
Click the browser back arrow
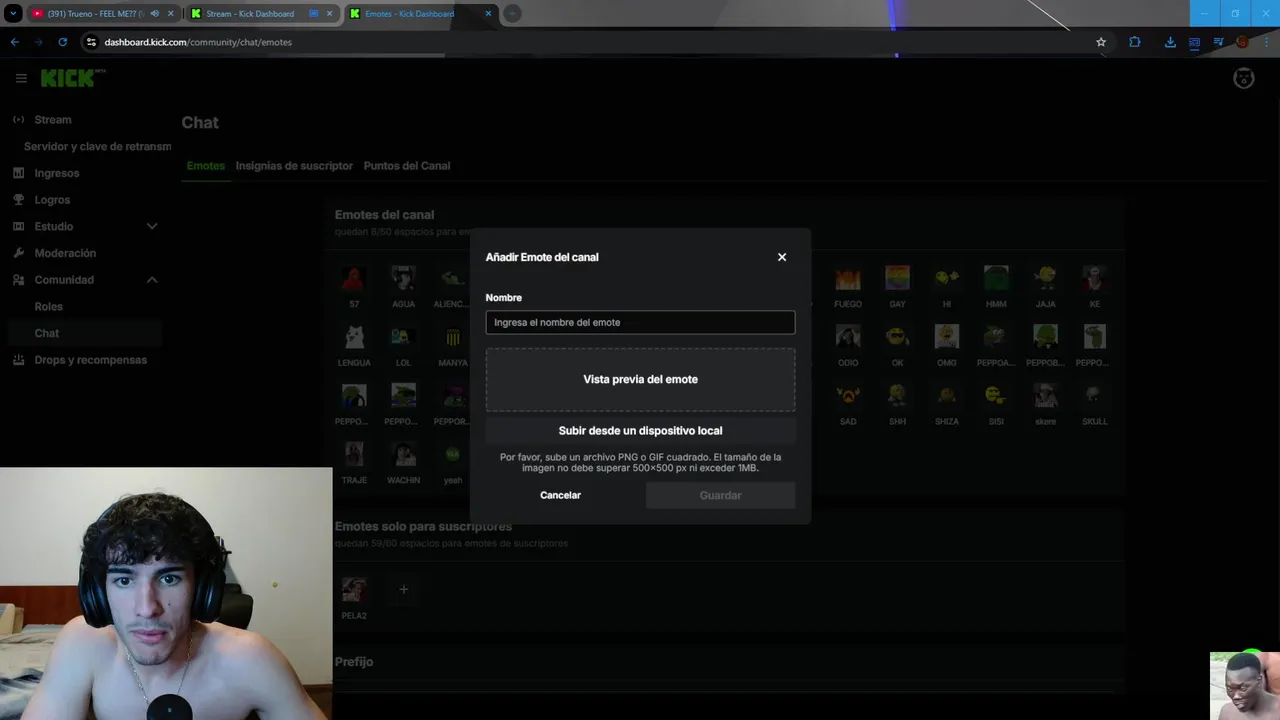tap(14, 42)
